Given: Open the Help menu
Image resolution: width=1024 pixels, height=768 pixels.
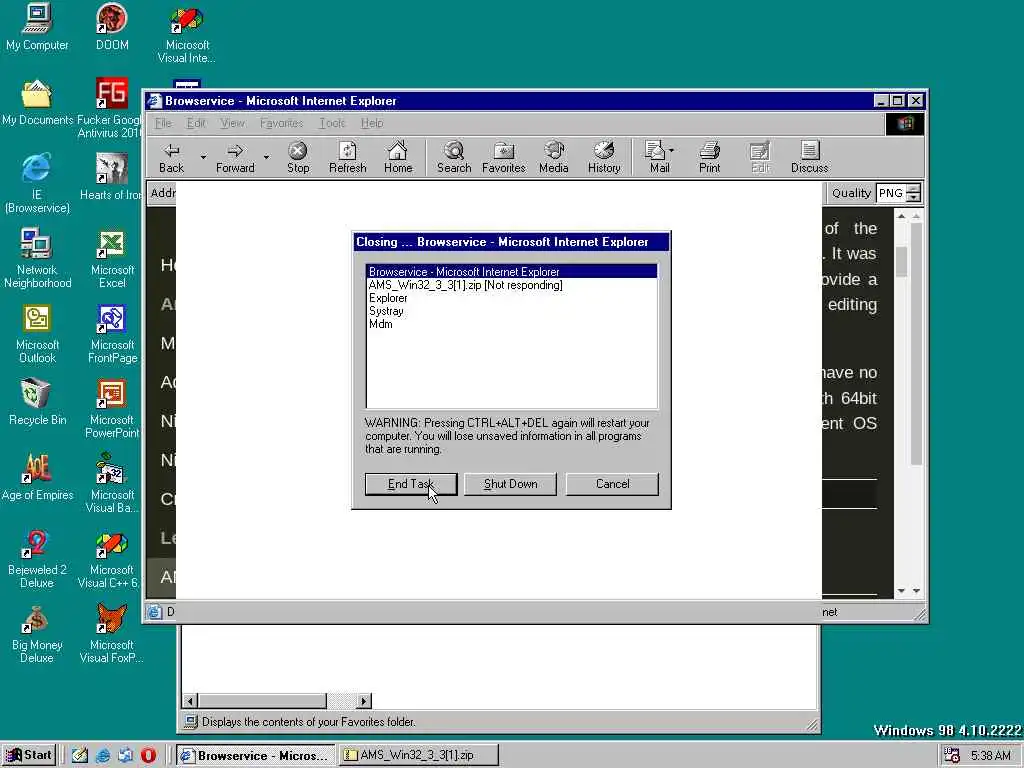Looking at the screenshot, I should point(372,123).
